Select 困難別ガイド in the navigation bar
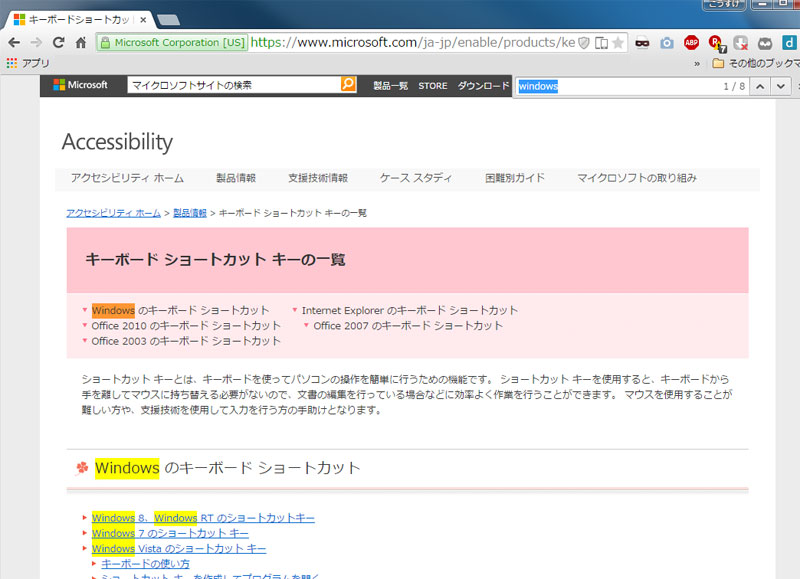 (x=515, y=178)
